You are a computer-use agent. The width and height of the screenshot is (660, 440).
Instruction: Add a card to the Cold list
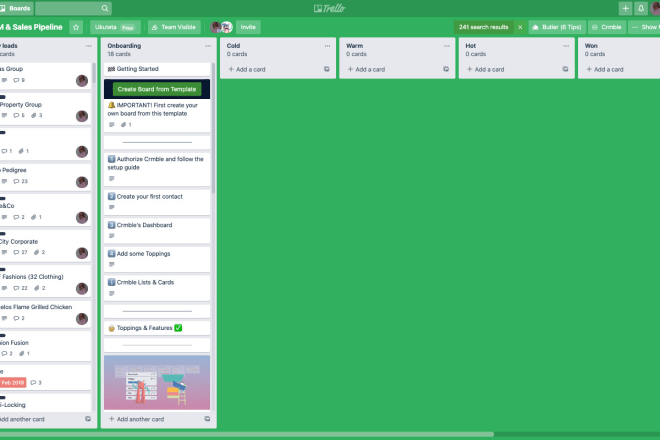click(247, 69)
